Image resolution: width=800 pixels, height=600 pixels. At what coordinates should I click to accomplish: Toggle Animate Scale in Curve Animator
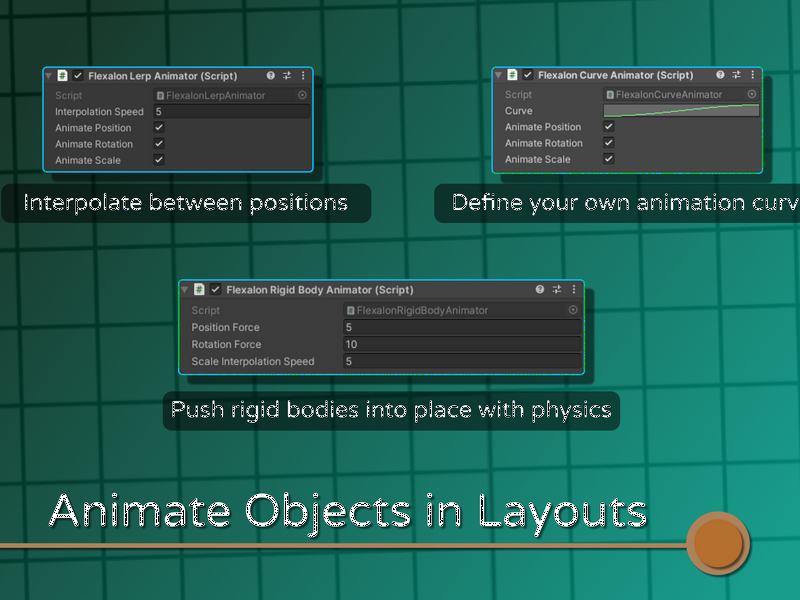(x=609, y=159)
